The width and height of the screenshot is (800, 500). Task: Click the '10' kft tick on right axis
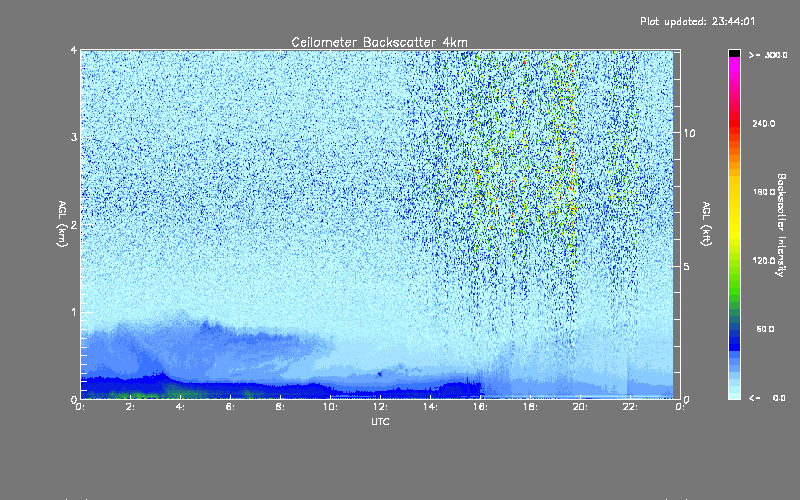point(689,133)
